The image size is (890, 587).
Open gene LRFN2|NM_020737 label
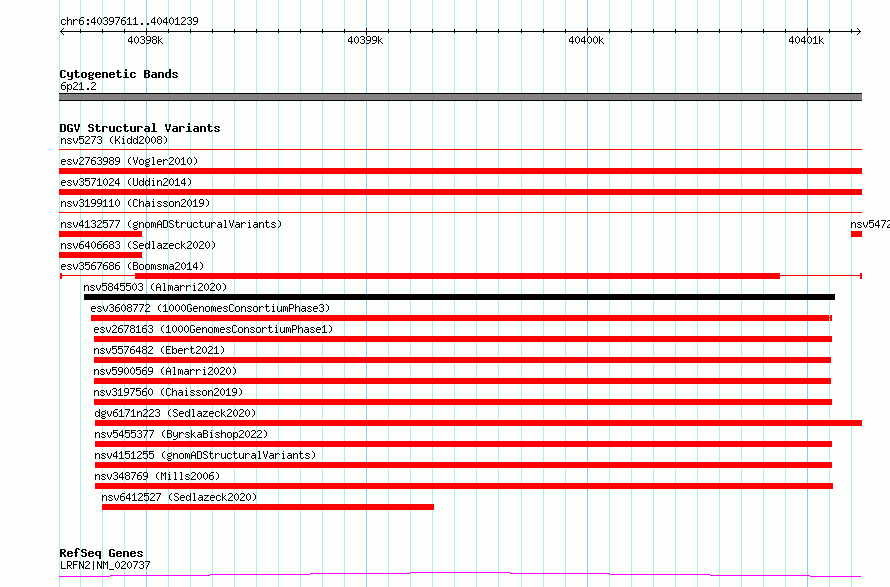coord(105,565)
